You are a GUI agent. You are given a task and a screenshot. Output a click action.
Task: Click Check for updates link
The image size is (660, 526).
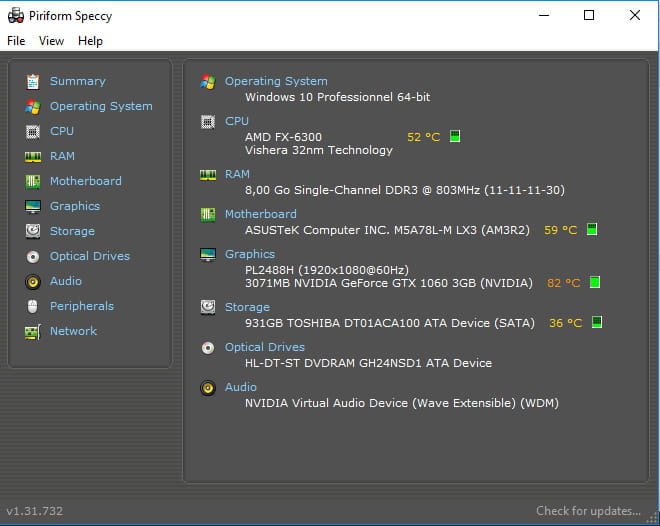588,511
